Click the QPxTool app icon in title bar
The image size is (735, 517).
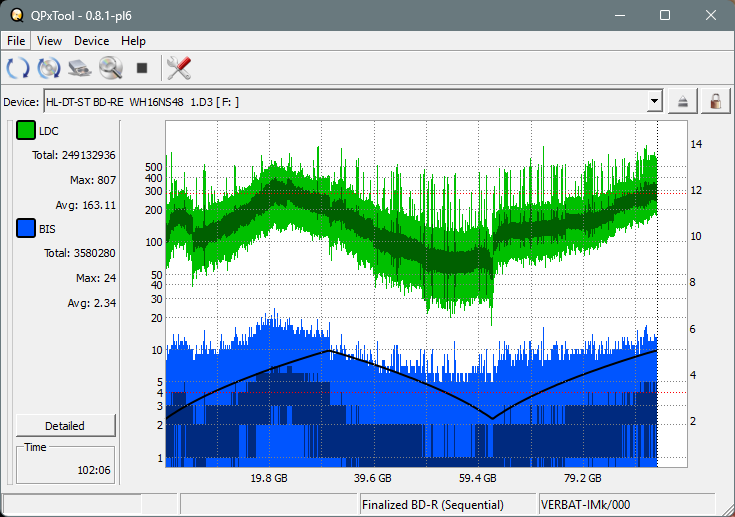pyautogui.click(x=17, y=15)
